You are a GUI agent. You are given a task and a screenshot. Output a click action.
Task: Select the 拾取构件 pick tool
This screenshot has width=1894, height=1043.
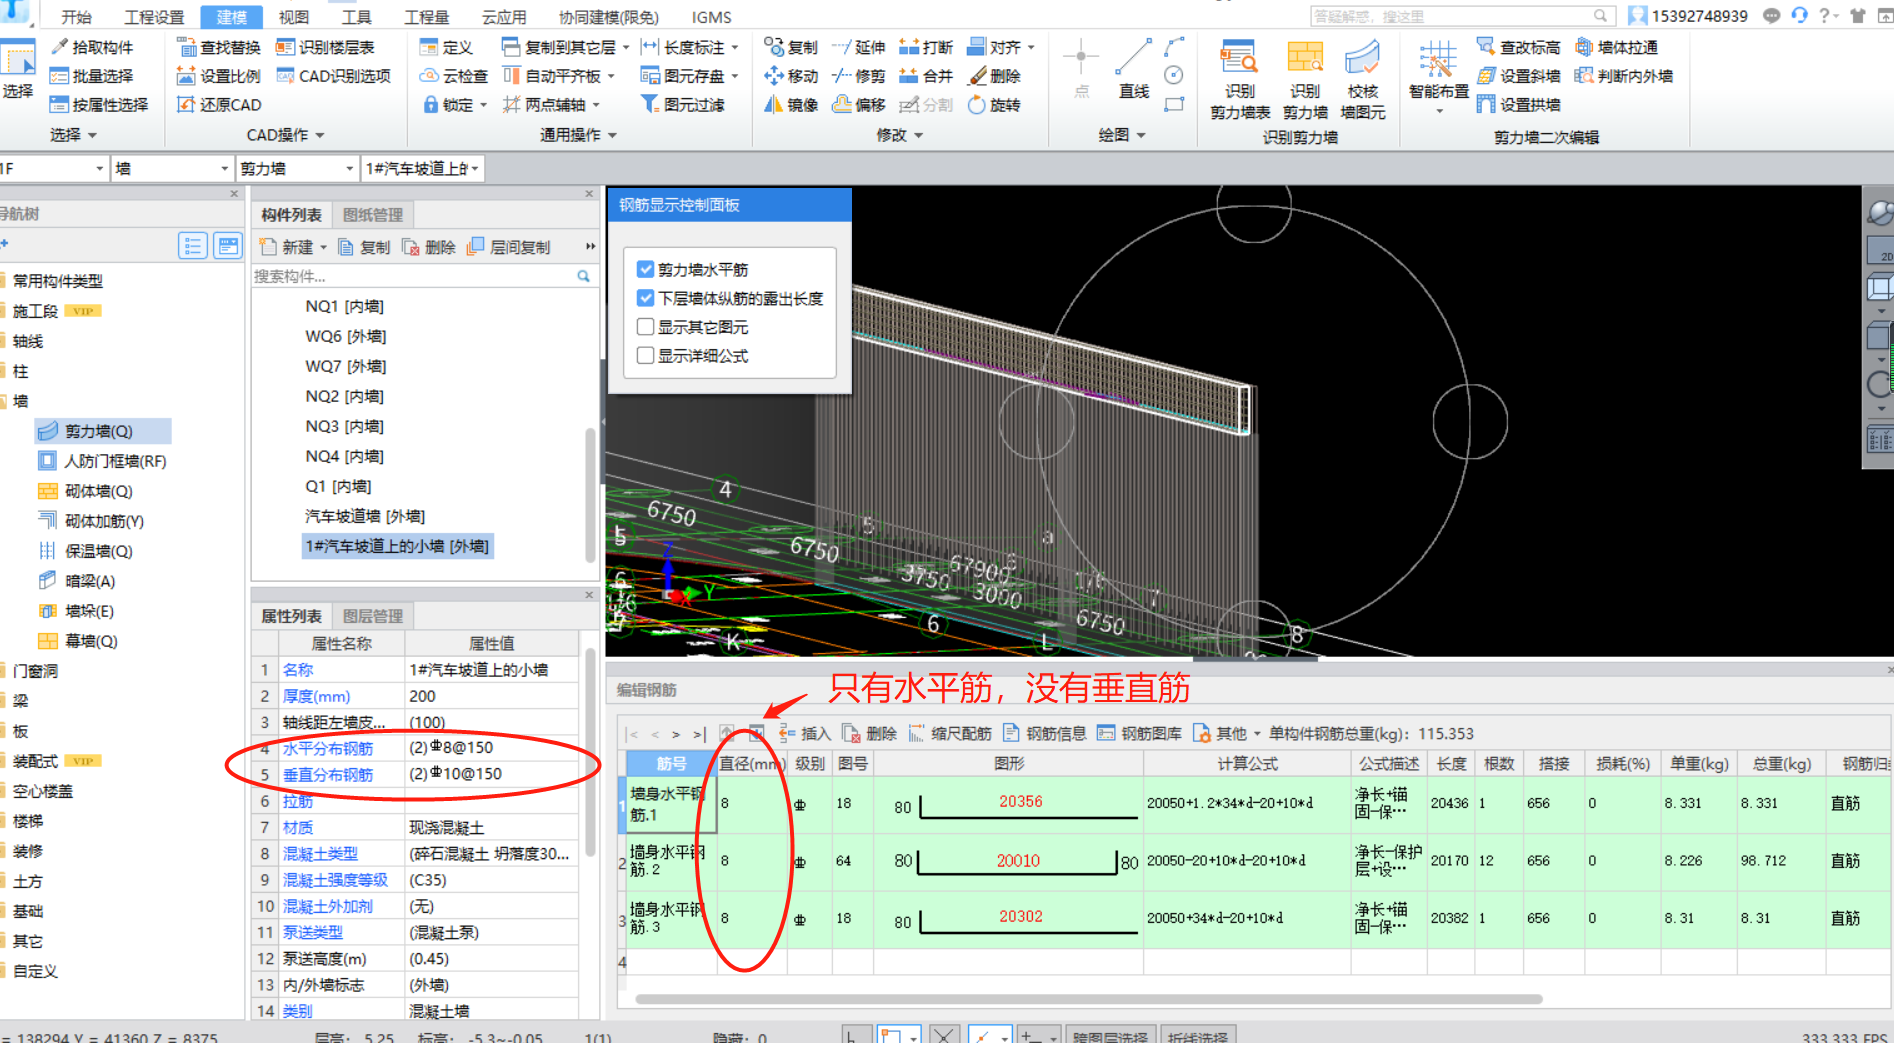click(x=91, y=47)
